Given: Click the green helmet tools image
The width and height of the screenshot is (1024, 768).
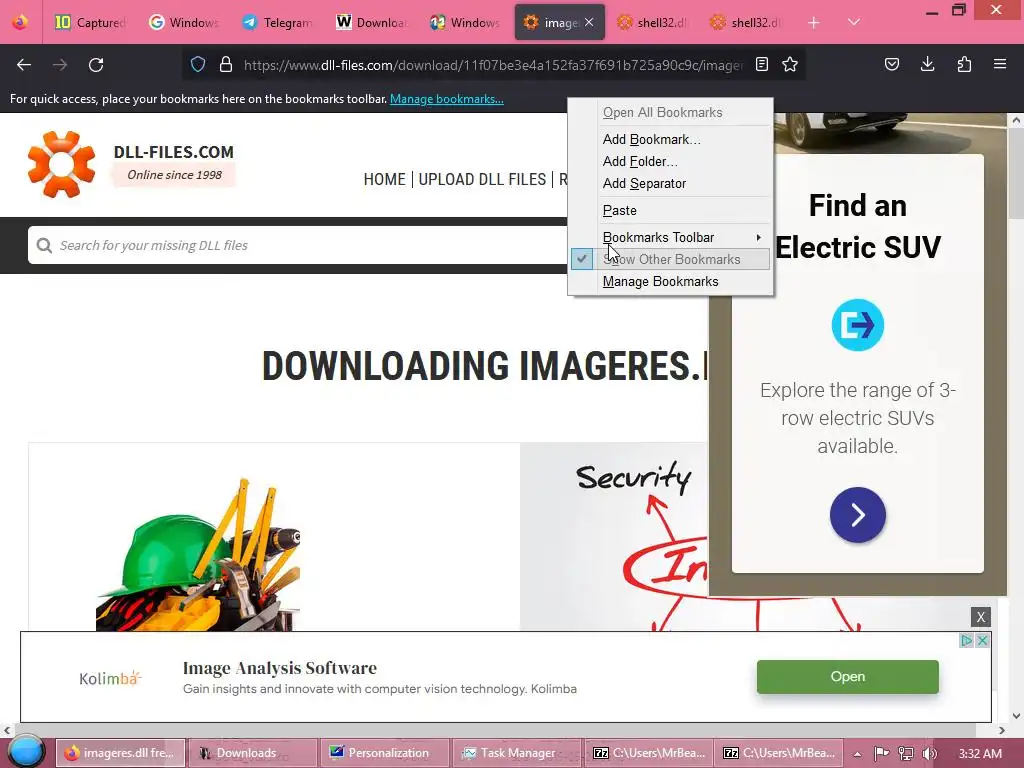Looking at the screenshot, I should click(x=199, y=554).
